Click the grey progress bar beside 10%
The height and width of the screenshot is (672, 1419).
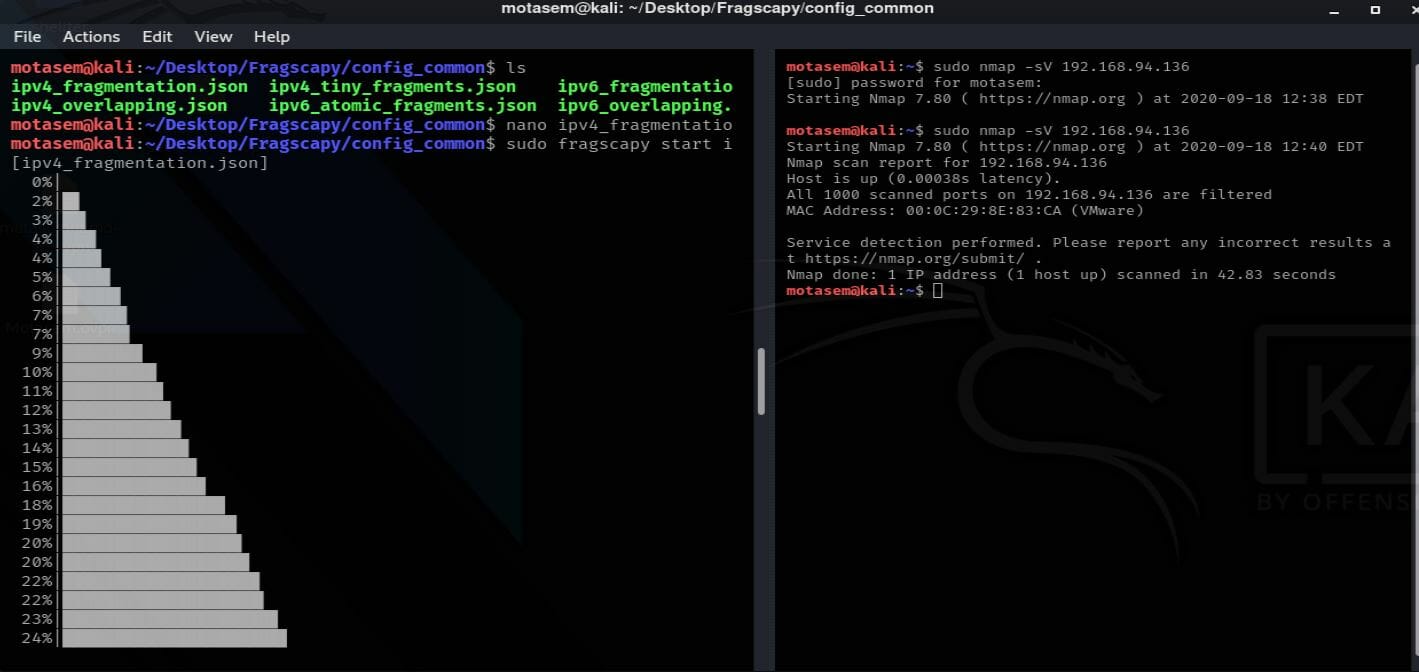point(109,372)
